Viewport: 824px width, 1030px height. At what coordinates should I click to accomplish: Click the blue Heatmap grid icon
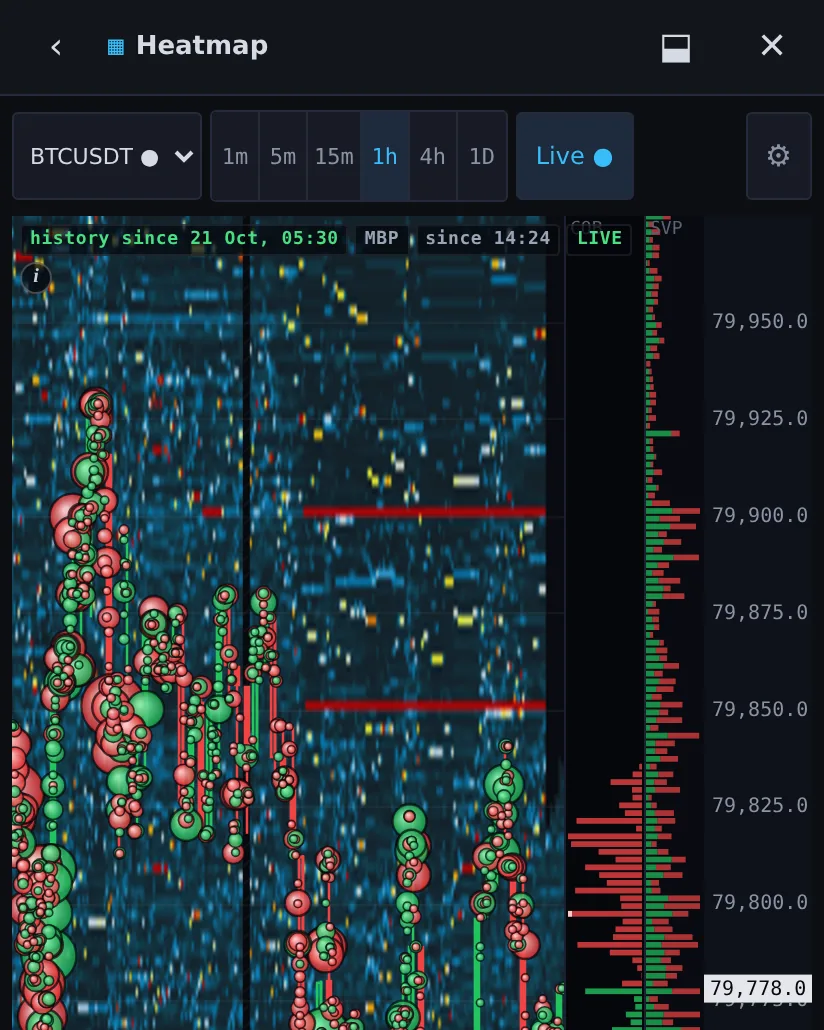116,47
